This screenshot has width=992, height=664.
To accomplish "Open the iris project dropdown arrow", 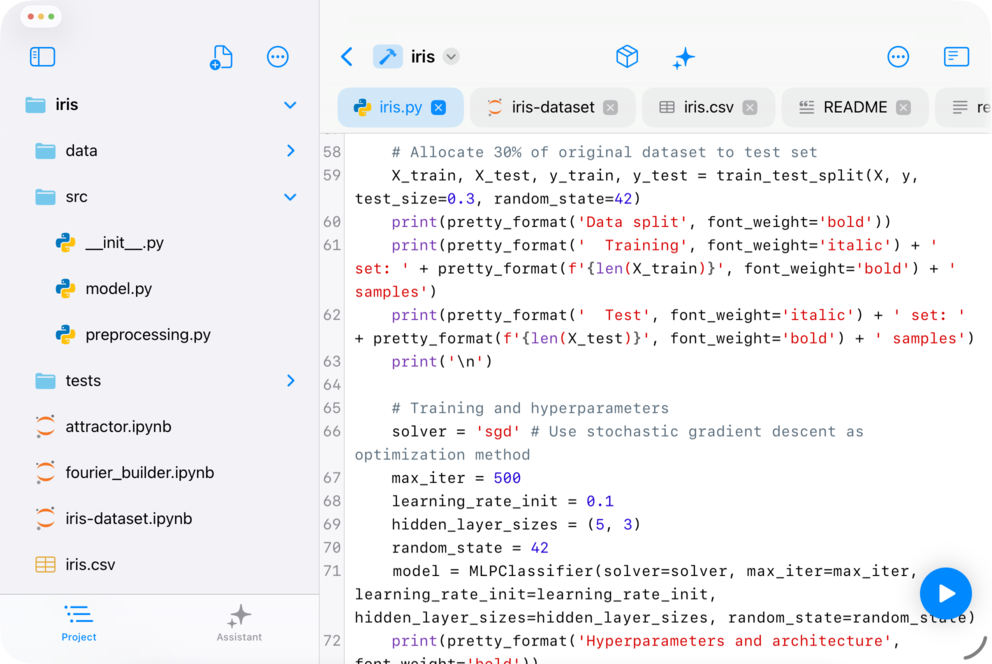I will click(x=451, y=57).
